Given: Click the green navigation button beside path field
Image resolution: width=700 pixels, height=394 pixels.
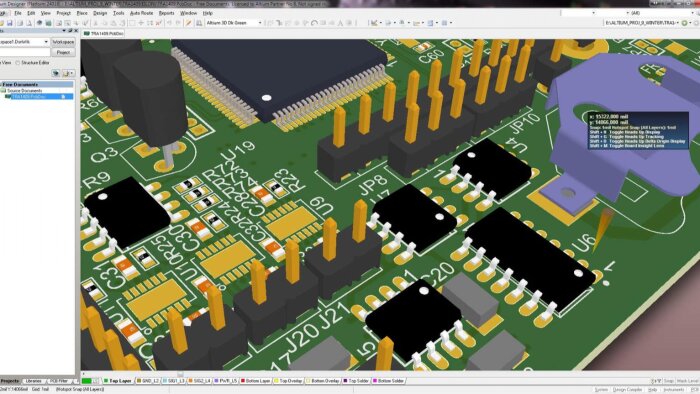Looking at the screenshot, I should click(x=685, y=23).
